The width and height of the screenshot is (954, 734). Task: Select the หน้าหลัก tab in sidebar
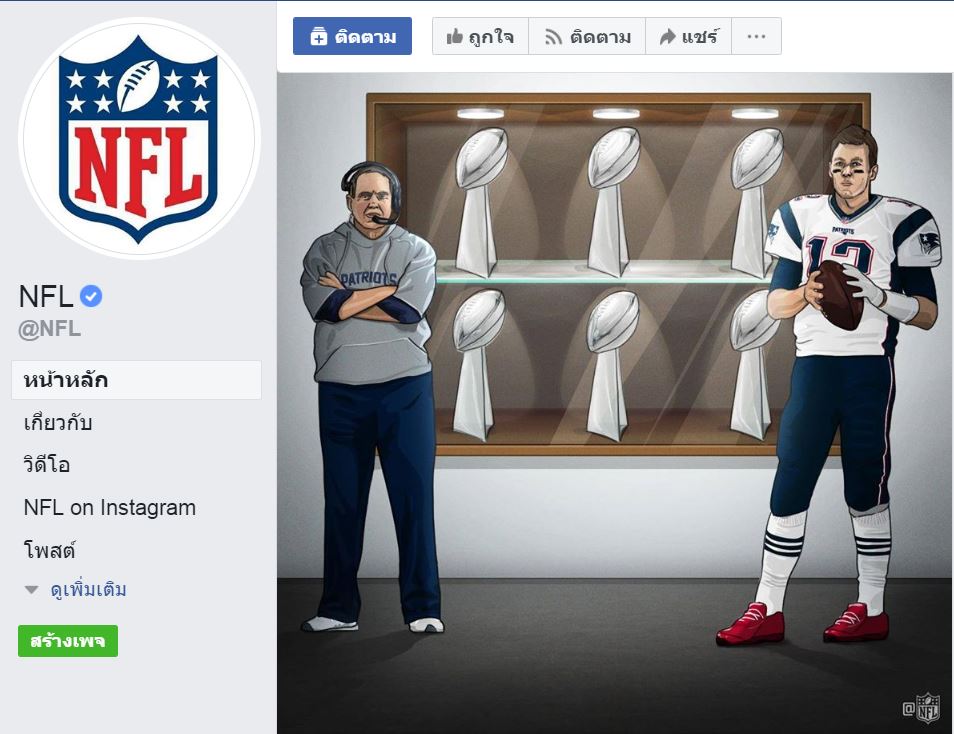pyautogui.click(x=136, y=380)
